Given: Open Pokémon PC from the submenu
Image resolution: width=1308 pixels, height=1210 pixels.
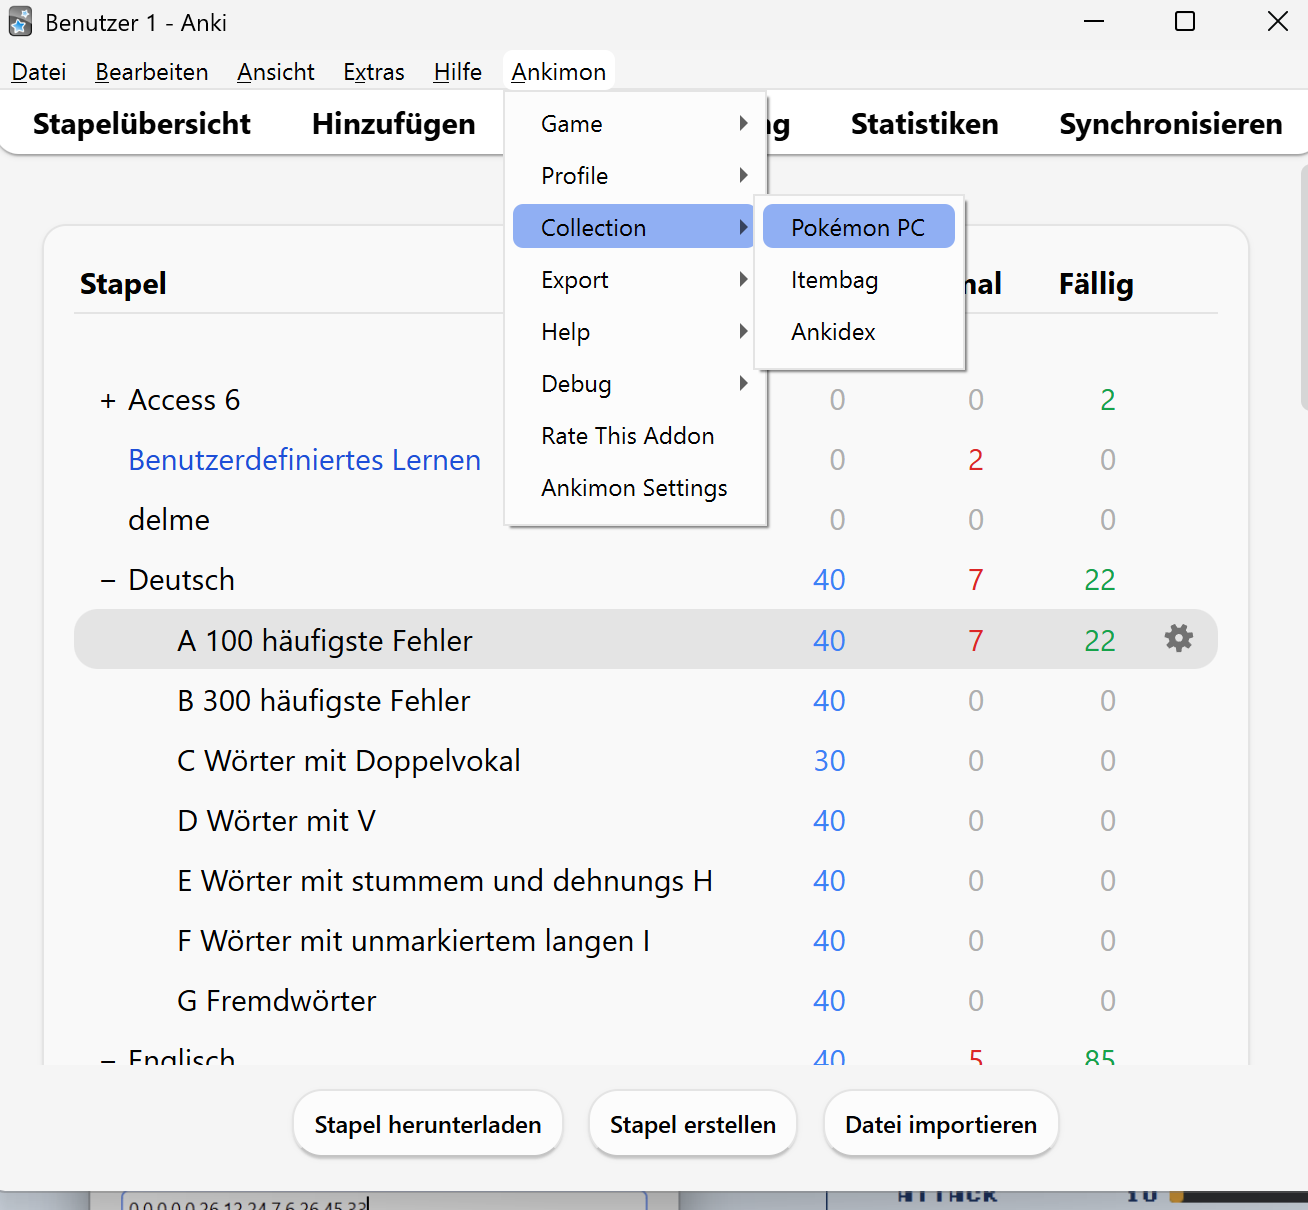Looking at the screenshot, I should point(859,228).
